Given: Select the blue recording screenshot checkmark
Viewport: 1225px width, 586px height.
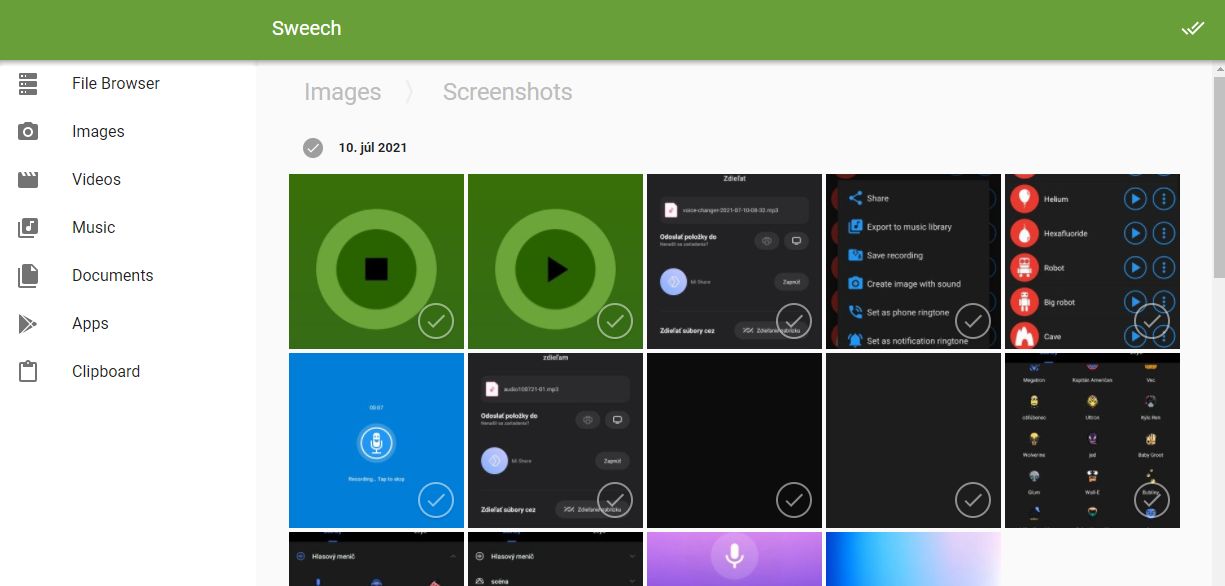Looking at the screenshot, I should (x=436, y=500).
